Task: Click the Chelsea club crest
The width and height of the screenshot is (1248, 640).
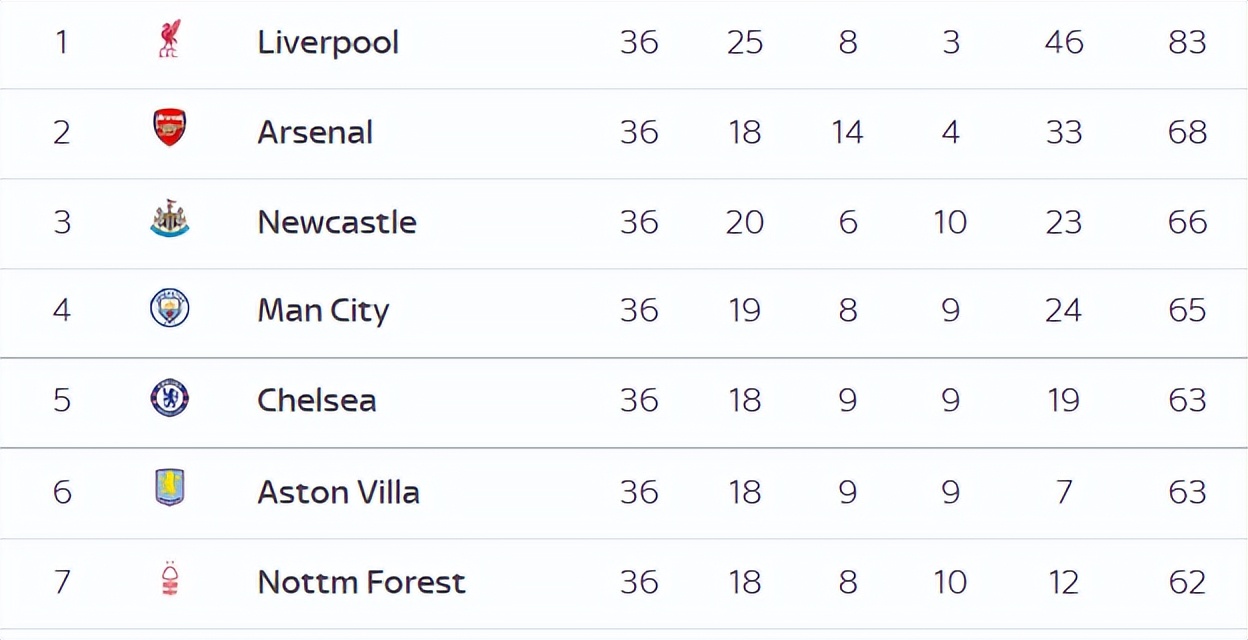Action: pos(170,398)
